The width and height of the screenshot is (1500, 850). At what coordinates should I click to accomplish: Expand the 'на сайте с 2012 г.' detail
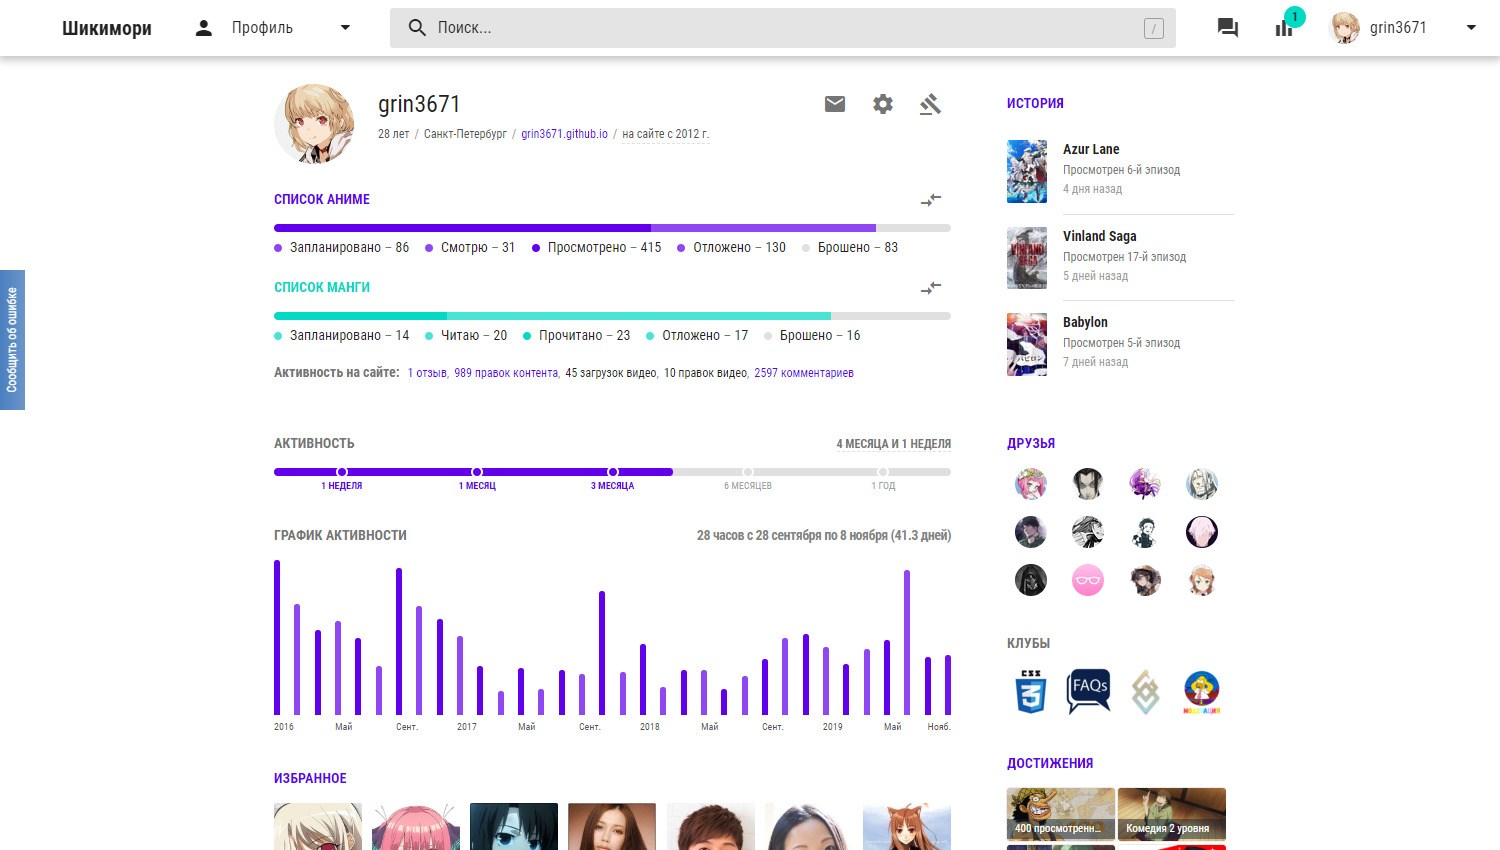coord(665,134)
